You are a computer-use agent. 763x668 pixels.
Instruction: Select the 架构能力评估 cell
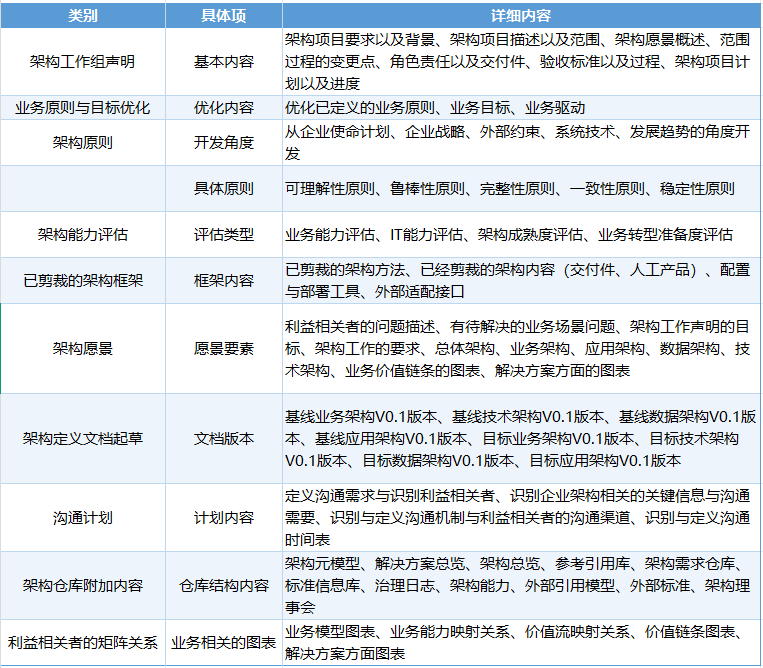tap(83, 235)
